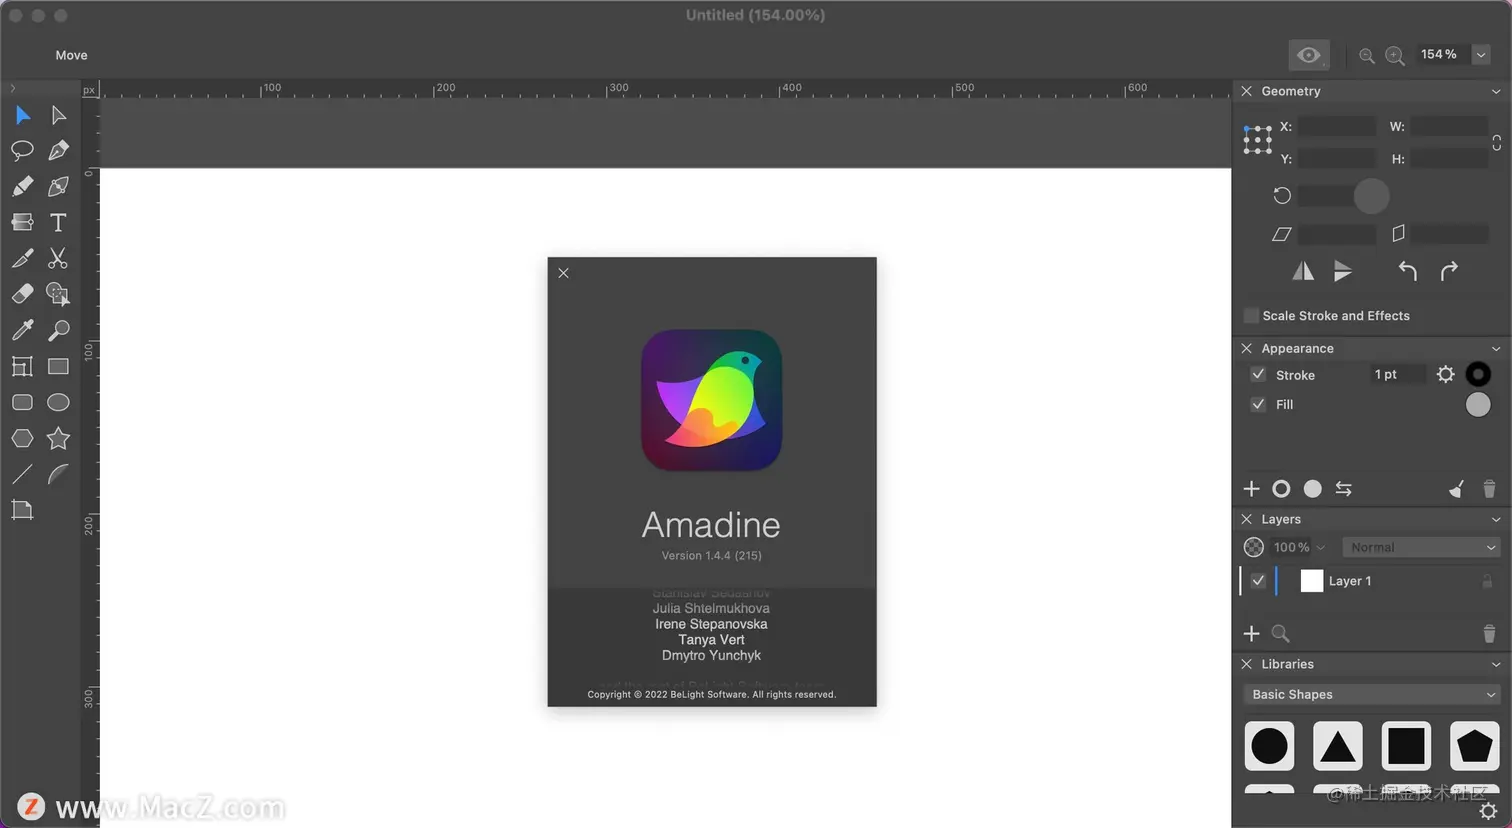Select the Polygon tool
Screen dimensions: 1512x828
pos(22,438)
